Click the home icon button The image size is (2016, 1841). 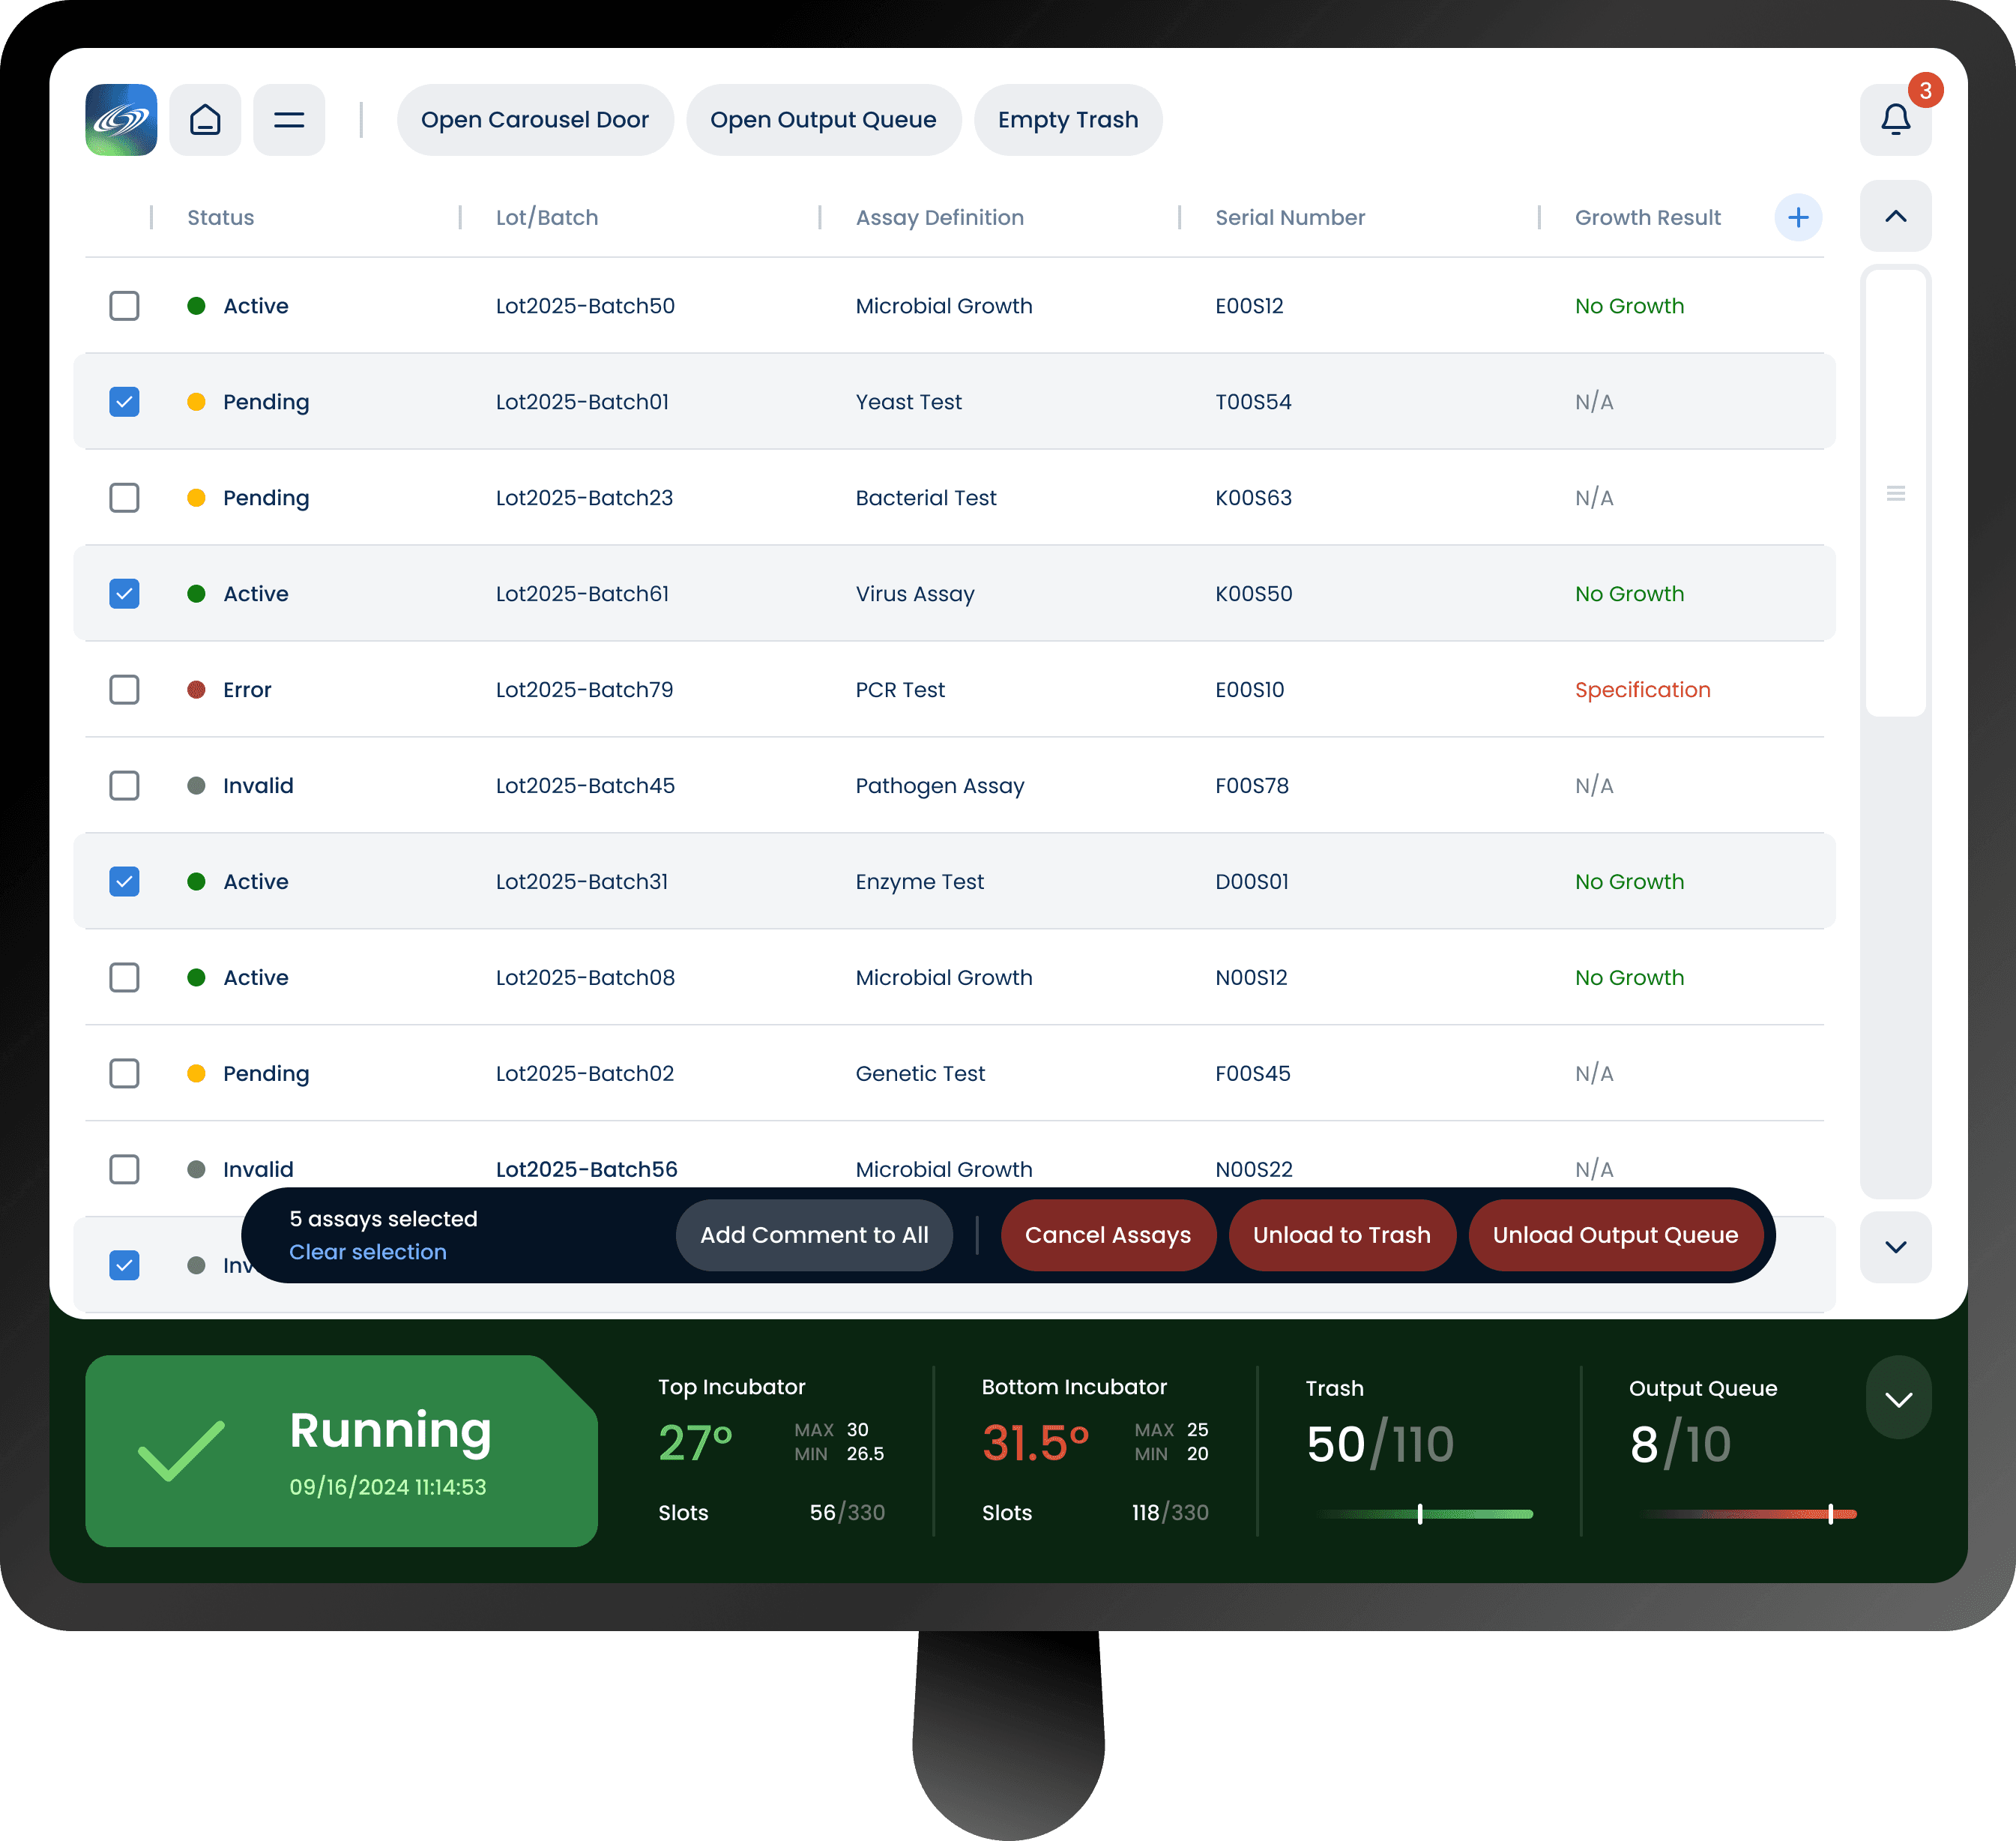click(x=205, y=120)
